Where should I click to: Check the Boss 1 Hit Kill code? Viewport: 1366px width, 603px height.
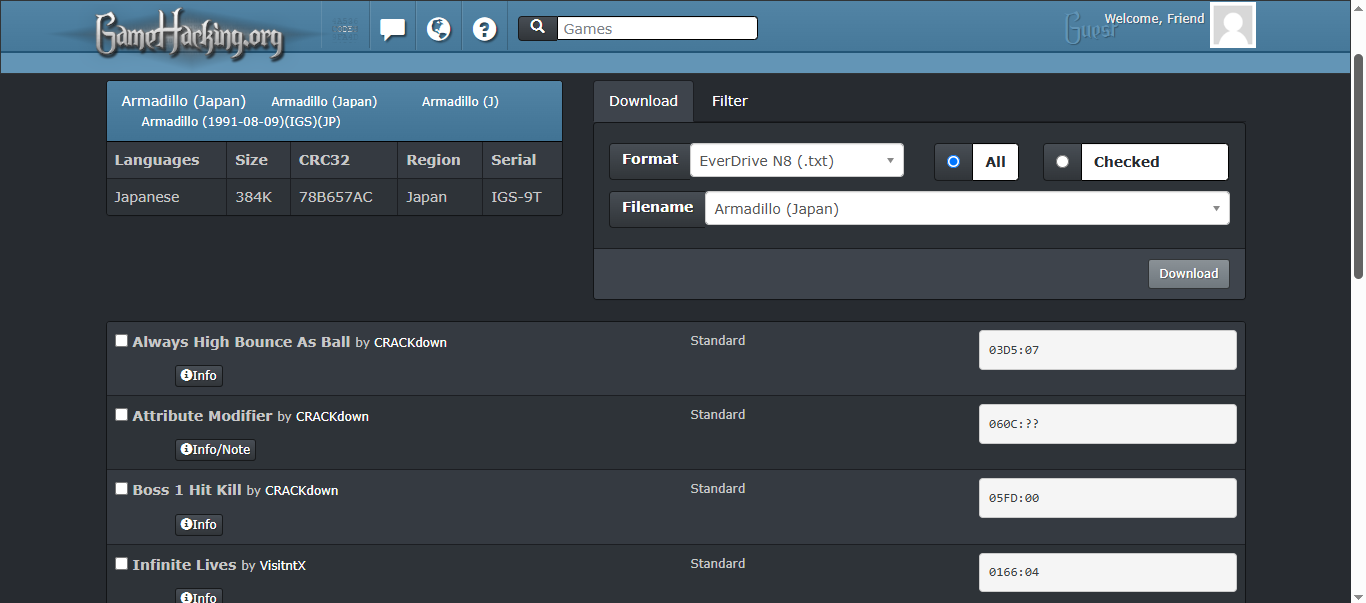coord(122,489)
